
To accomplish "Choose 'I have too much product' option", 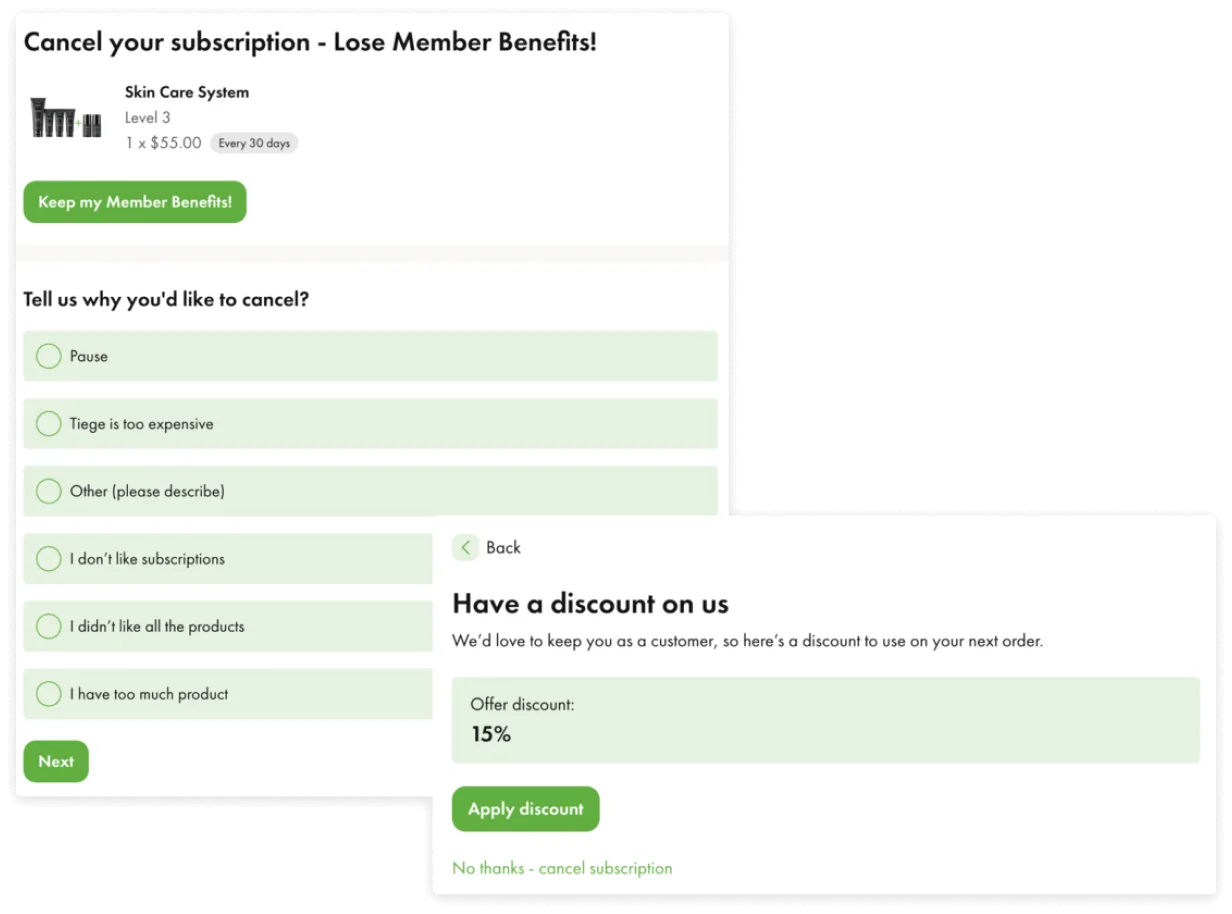I will [49, 694].
